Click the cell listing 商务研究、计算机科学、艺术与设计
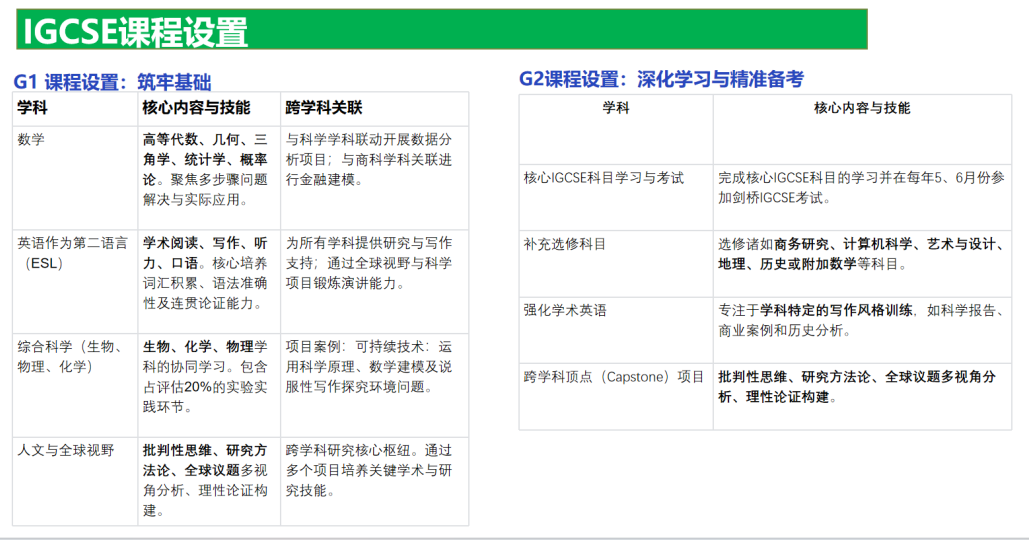The image size is (1029, 540). (862, 264)
